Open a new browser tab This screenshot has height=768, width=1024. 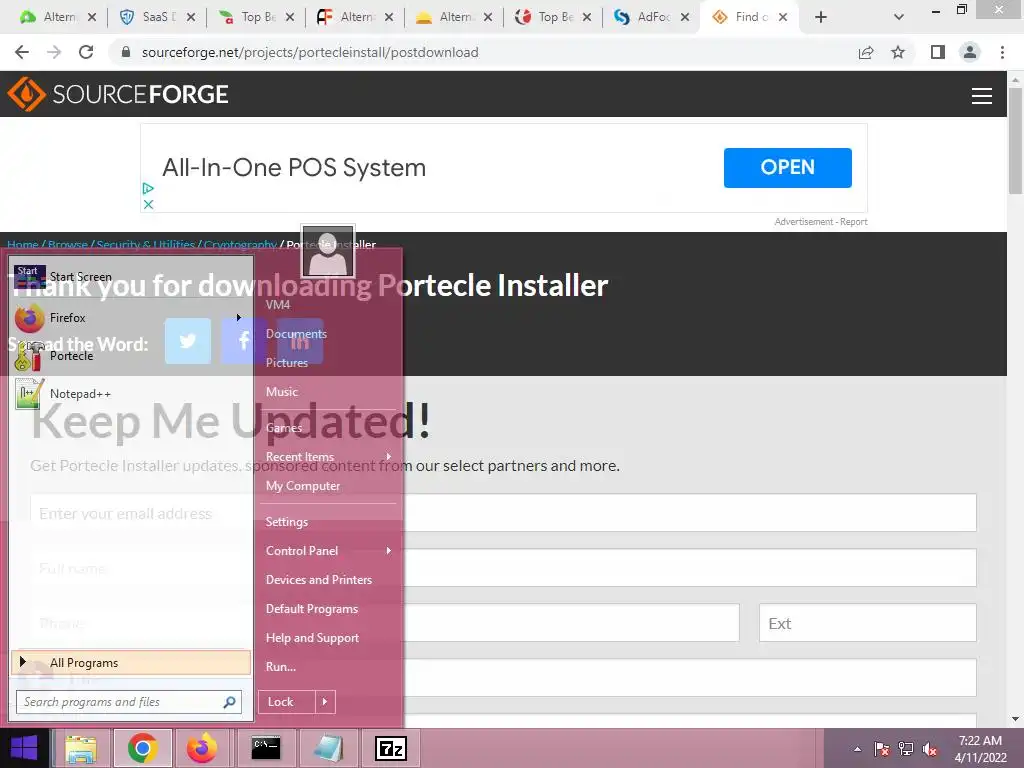coord(821,17)
